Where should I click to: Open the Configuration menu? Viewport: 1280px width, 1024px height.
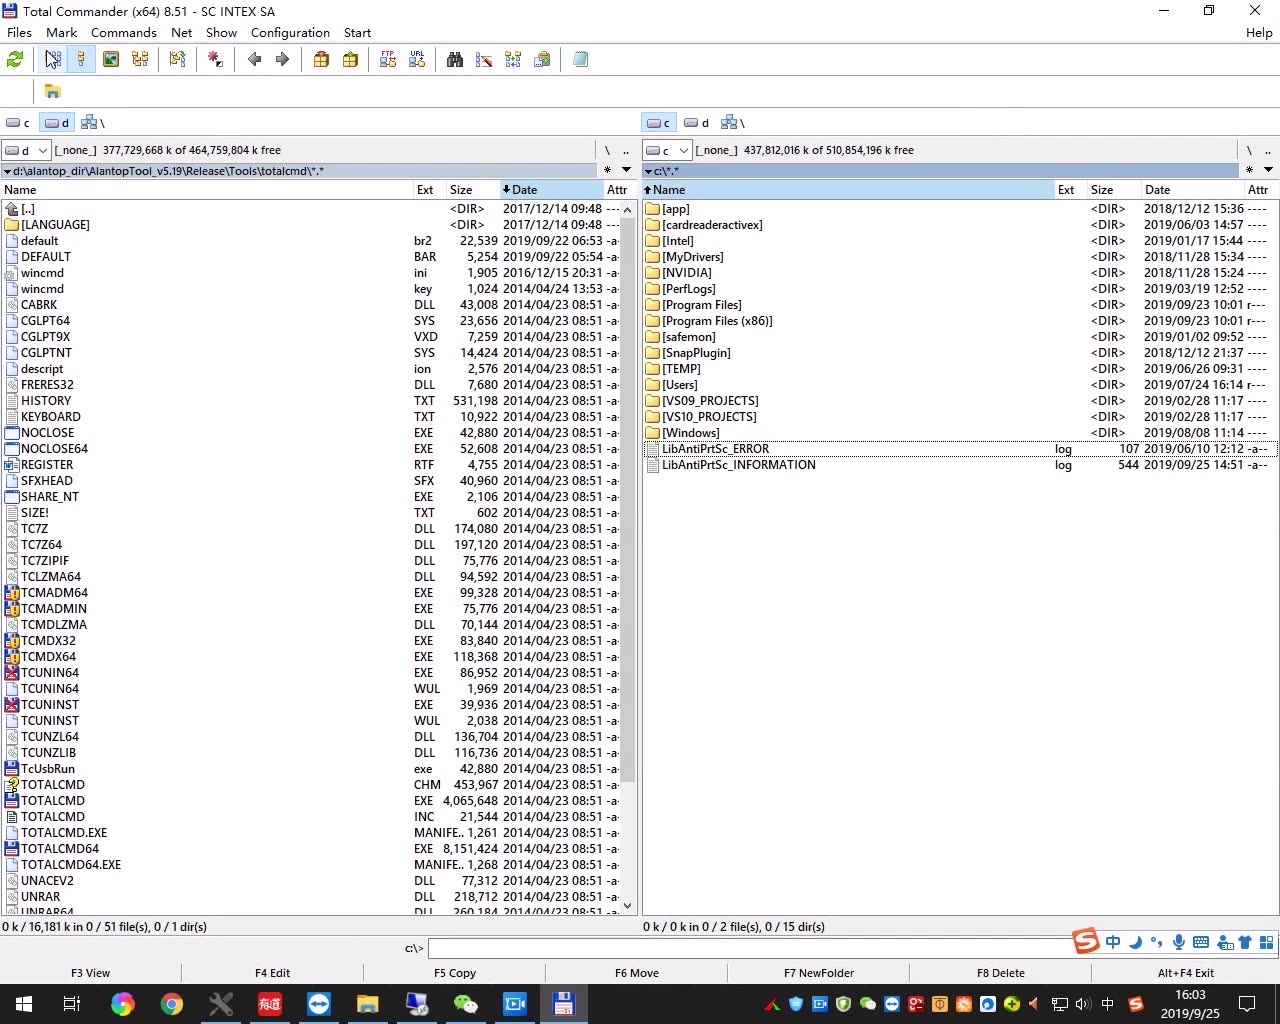click(x=290, y=32)
